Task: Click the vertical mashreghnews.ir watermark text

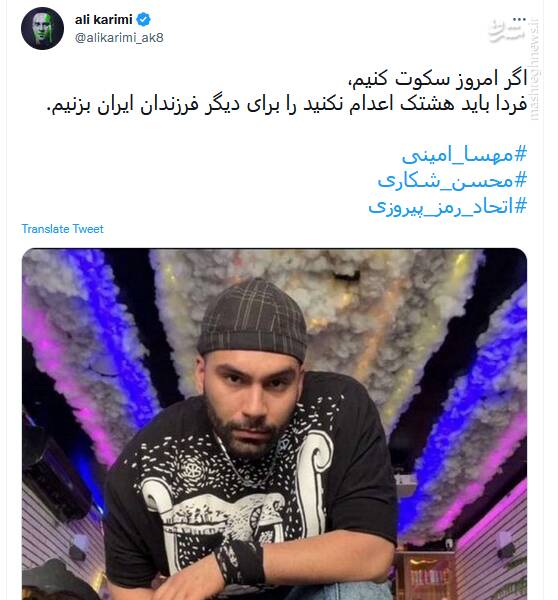Action: [x=534, y=70]
